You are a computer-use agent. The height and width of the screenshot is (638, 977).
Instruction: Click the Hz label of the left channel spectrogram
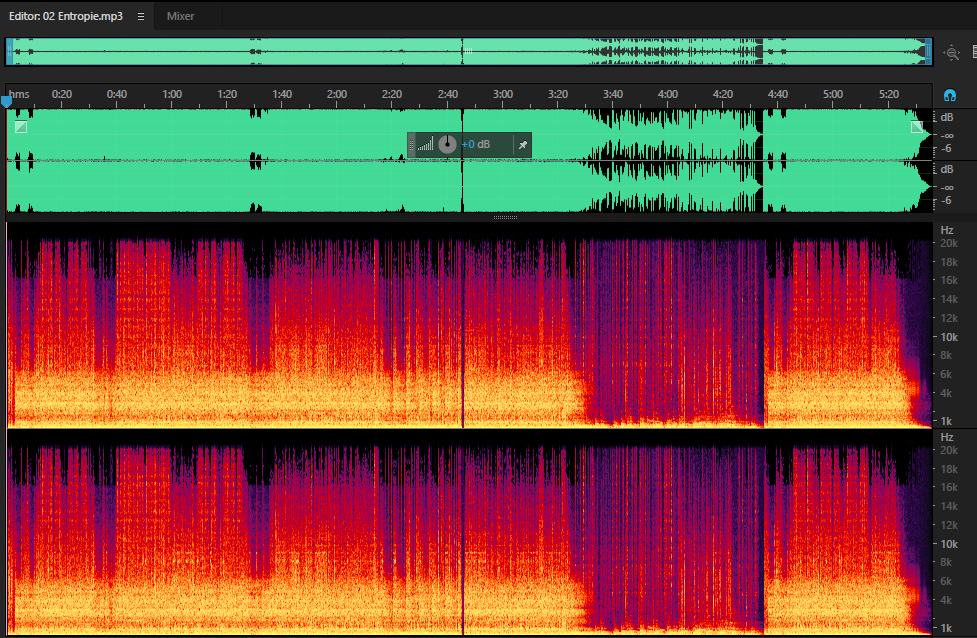(x=947, y=230)
